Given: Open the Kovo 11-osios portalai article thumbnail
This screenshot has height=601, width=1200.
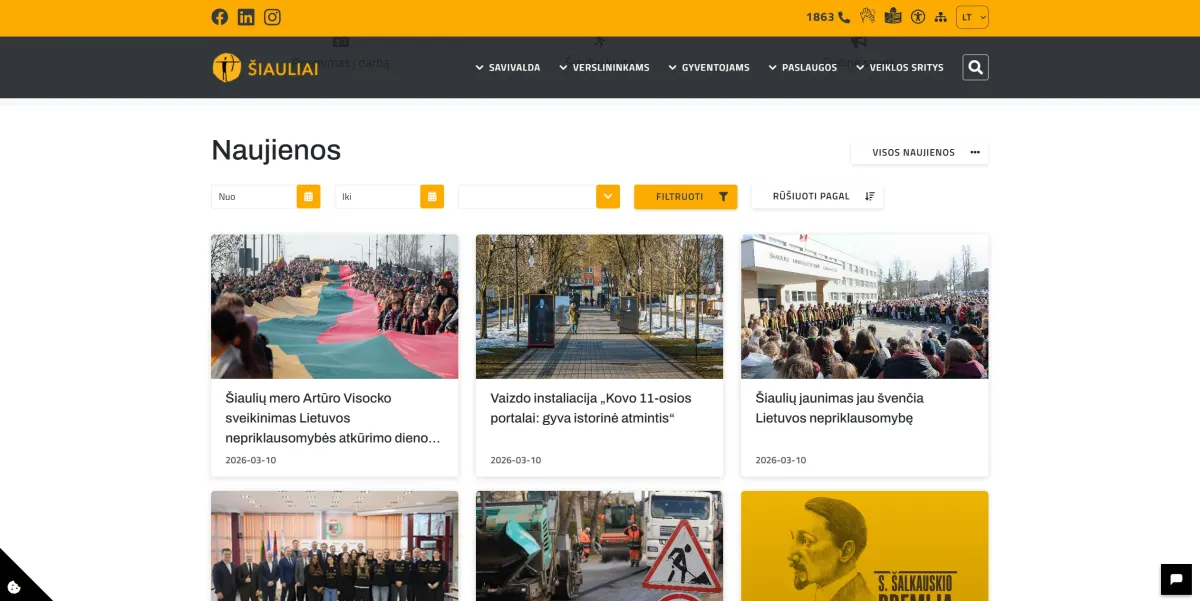Looking at the screenshot, I should point(599,306).
